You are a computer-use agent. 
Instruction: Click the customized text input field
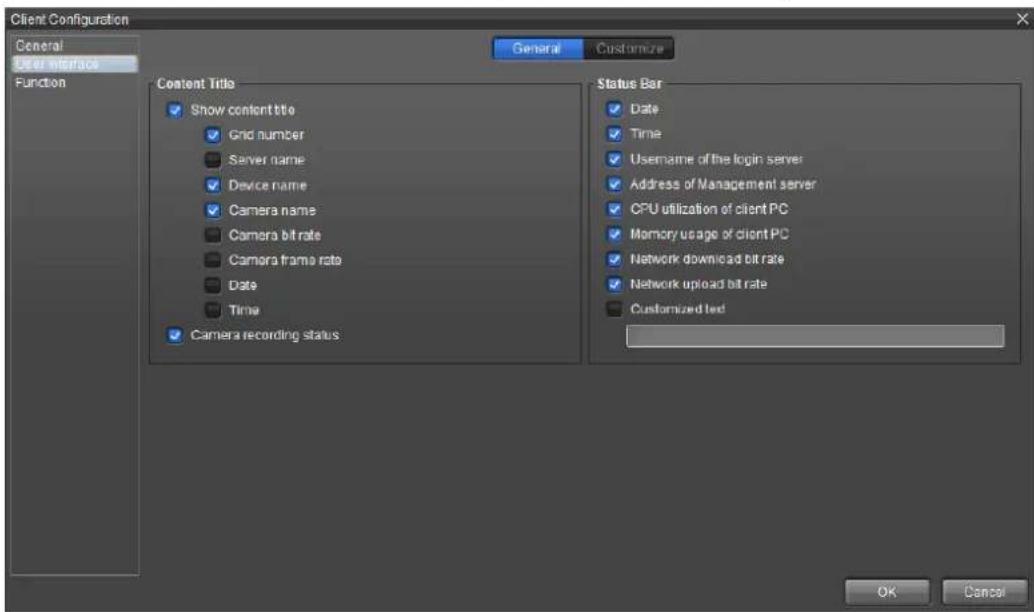point(815,336)
